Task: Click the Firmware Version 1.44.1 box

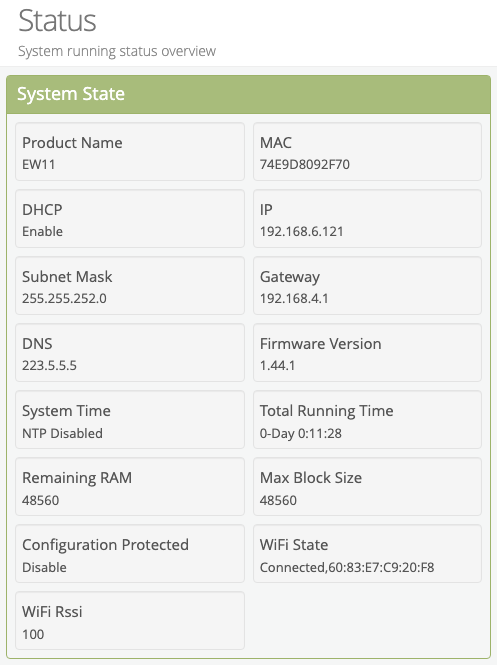Action: [367, 352]
